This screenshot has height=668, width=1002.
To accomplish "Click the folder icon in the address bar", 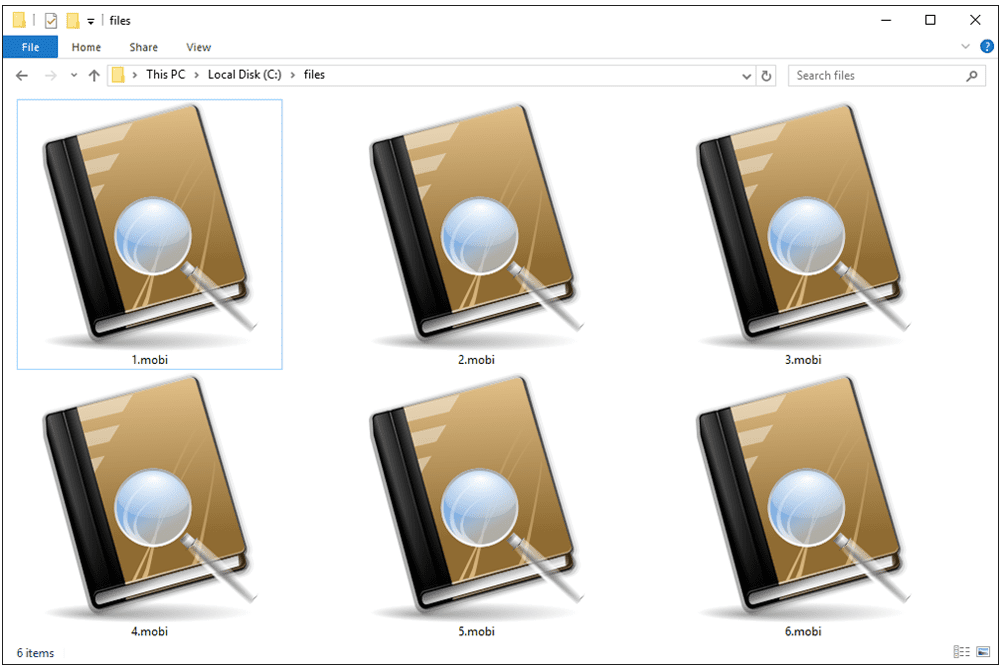I will pos(119,74).
